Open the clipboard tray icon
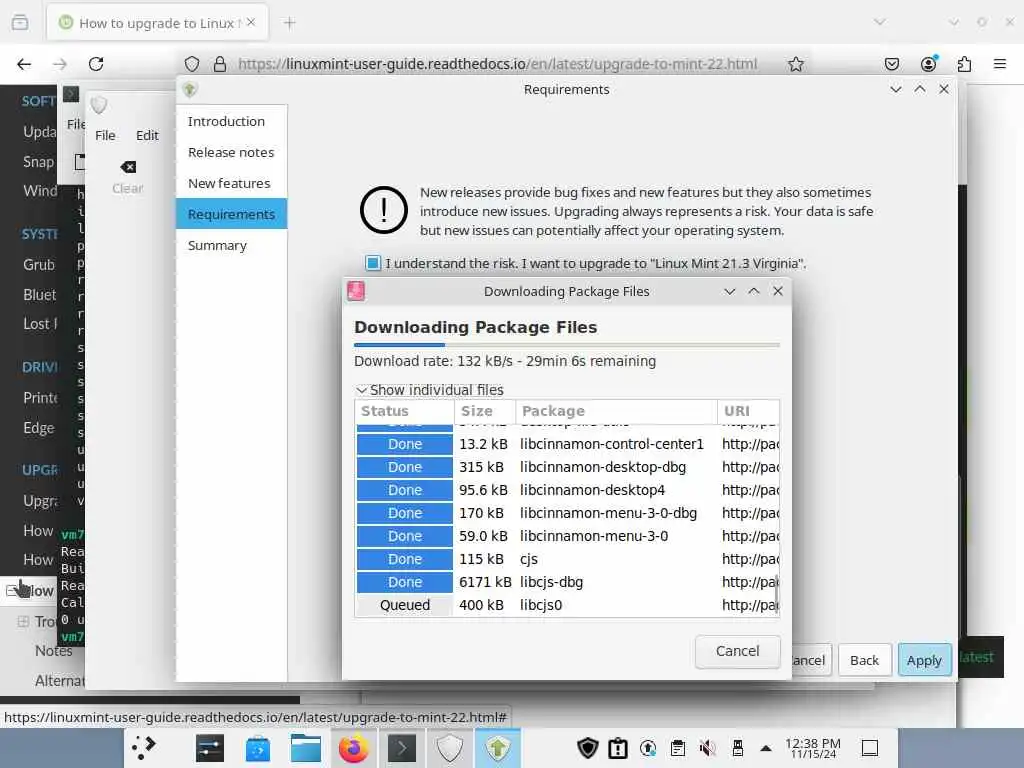This screenshot has width=1024, height=768. 678,748
